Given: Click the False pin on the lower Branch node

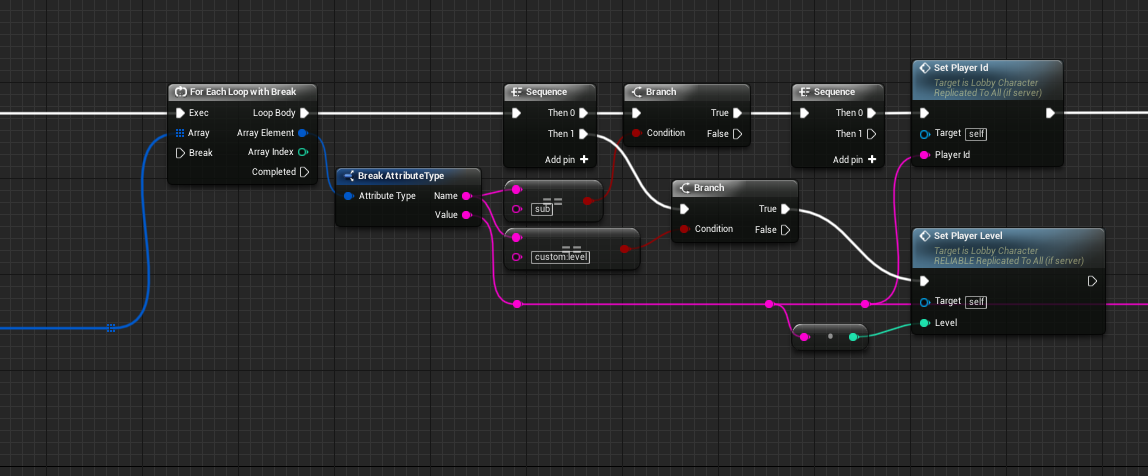Looking at the screenshot, I should click(785, 229).
